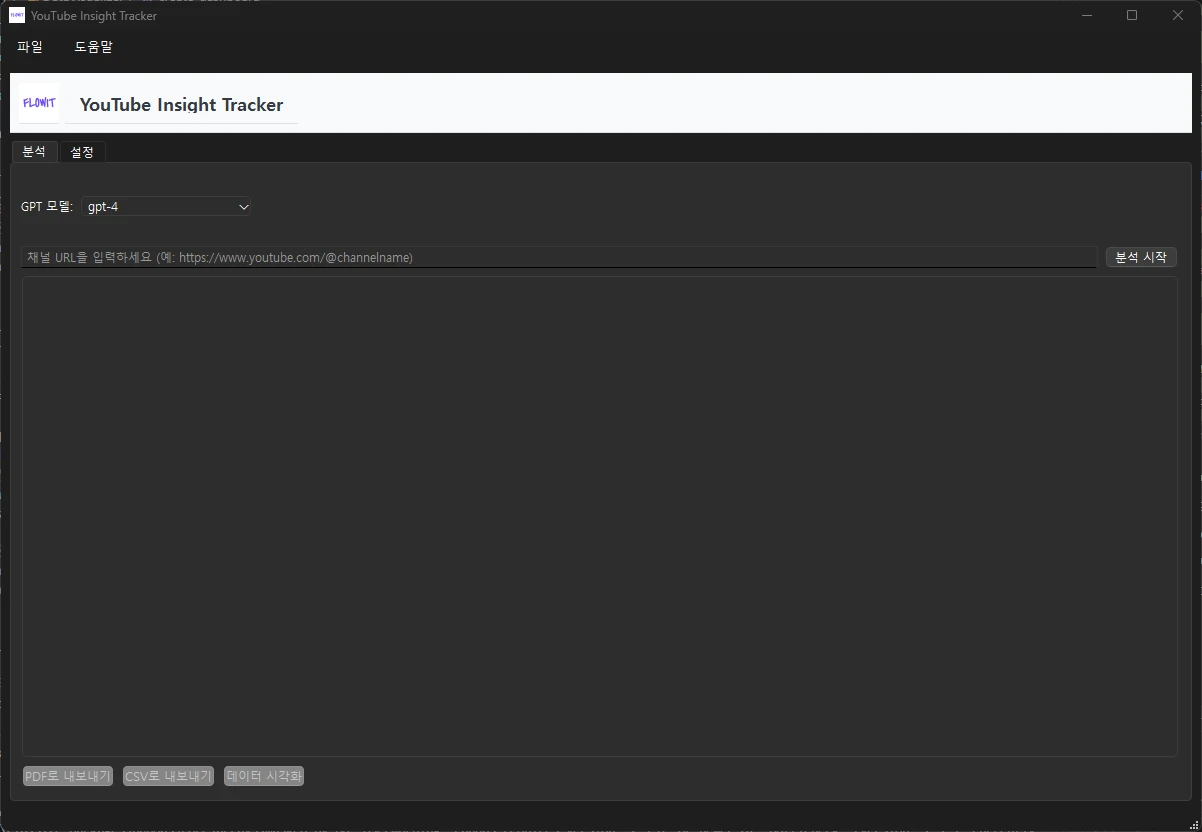The image size is (1202, 832).
Task: Focus the 채널 URL input field
Action: coord(558,257)
